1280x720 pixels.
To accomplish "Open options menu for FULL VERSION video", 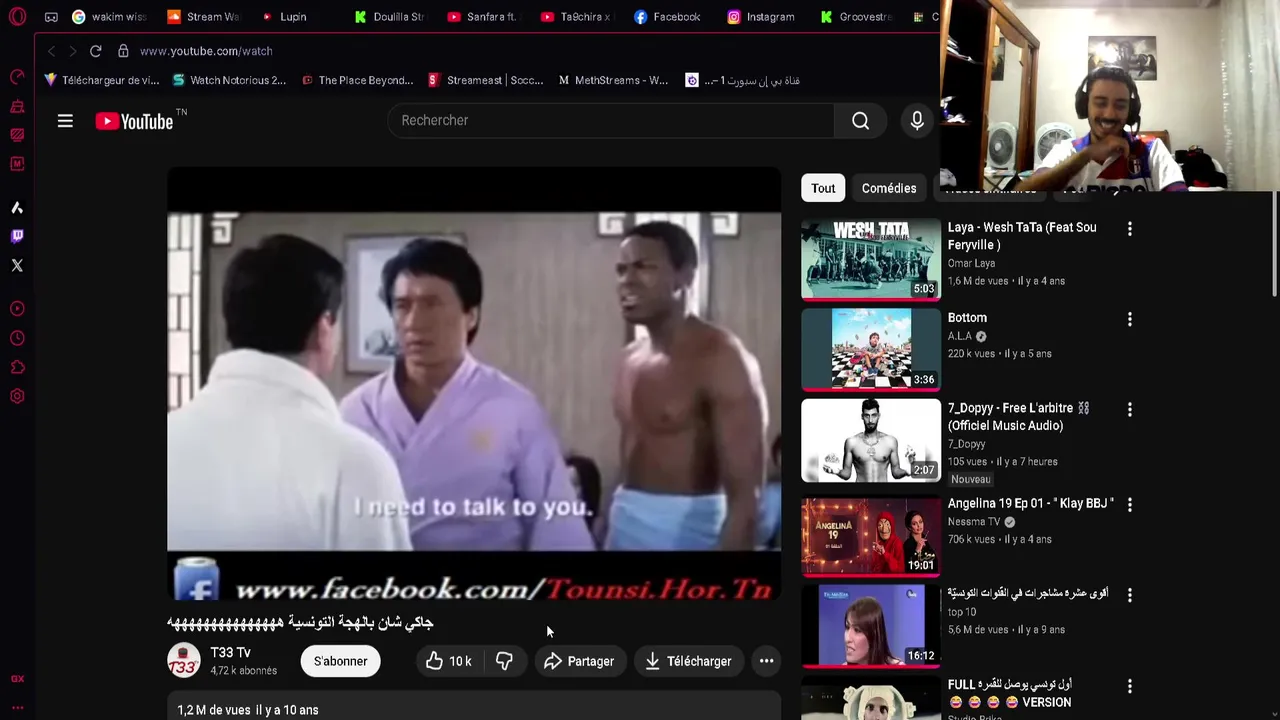I will click(x=1130, y=686).
